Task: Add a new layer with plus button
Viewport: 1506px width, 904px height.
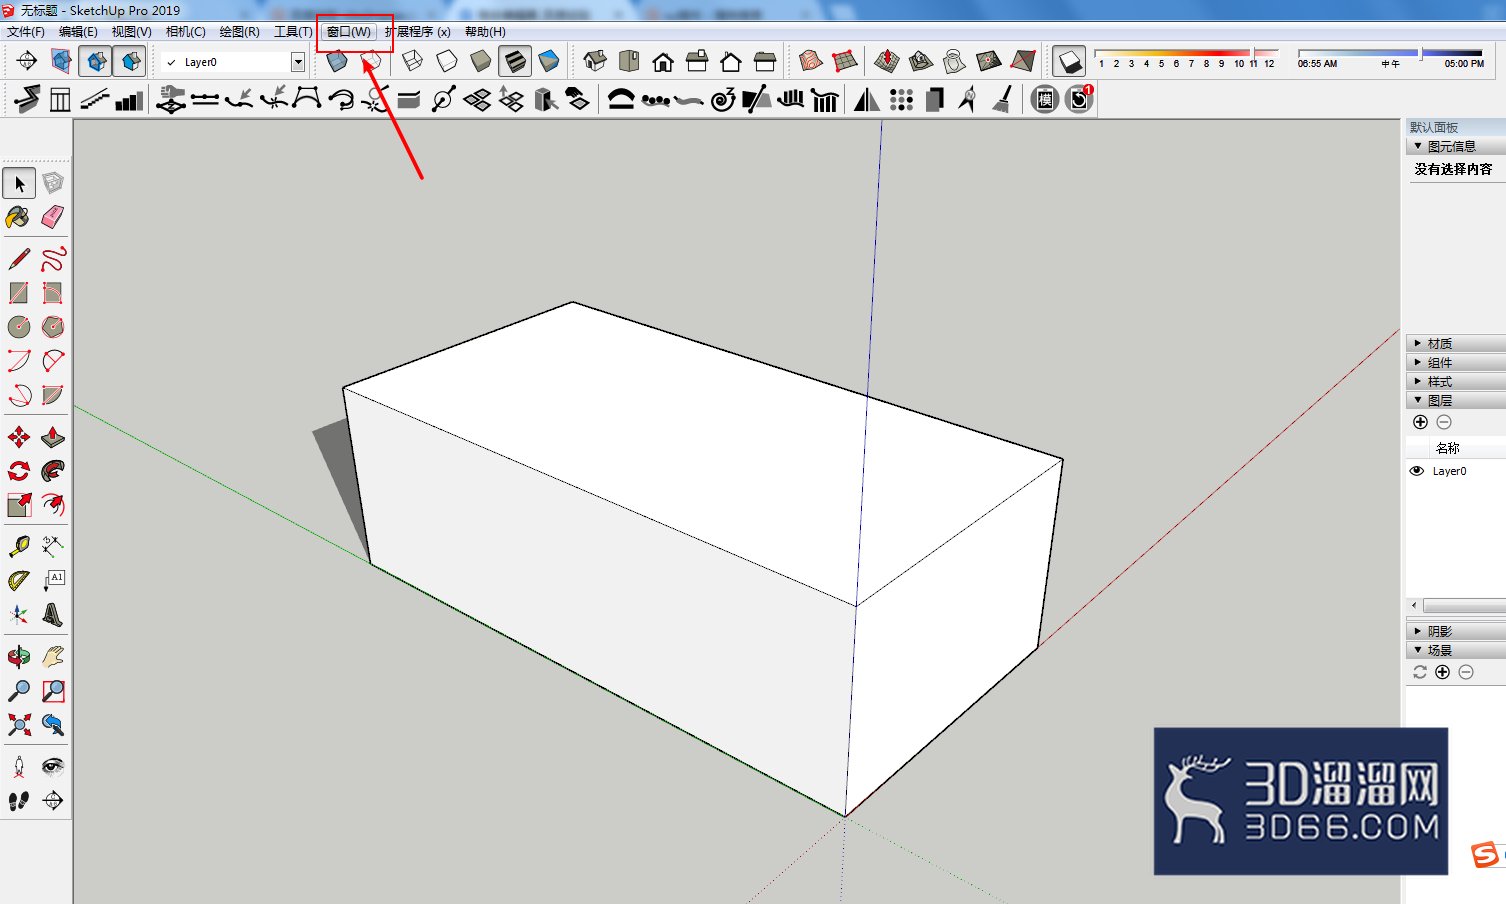Action: 1420,422
